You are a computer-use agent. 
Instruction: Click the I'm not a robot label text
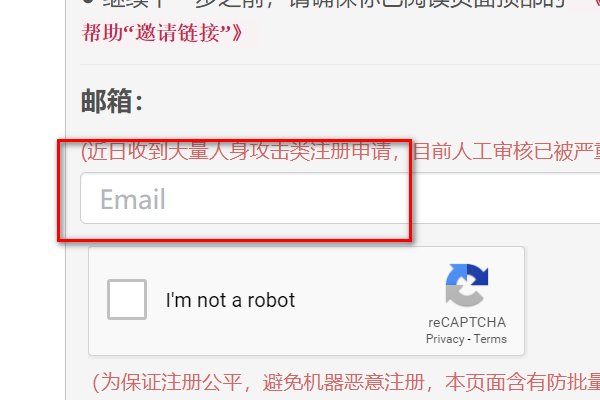coord(230,300)
